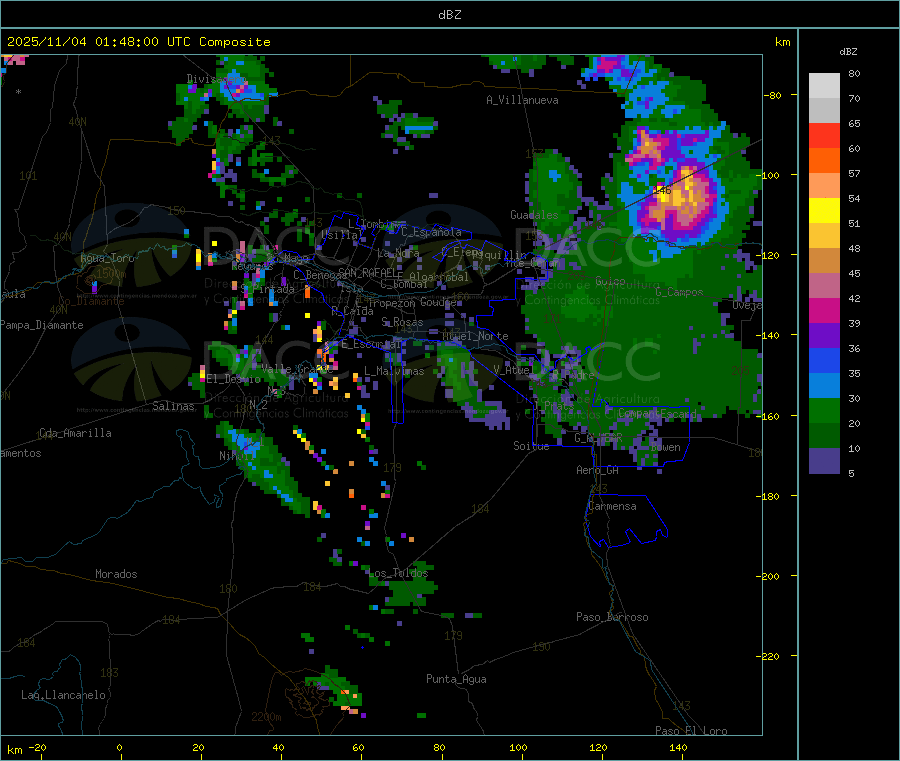Image resolution: width=900 pixels, height=761 pixels.
Task: Click the Carmensa location label
Action: pos(612,506)
